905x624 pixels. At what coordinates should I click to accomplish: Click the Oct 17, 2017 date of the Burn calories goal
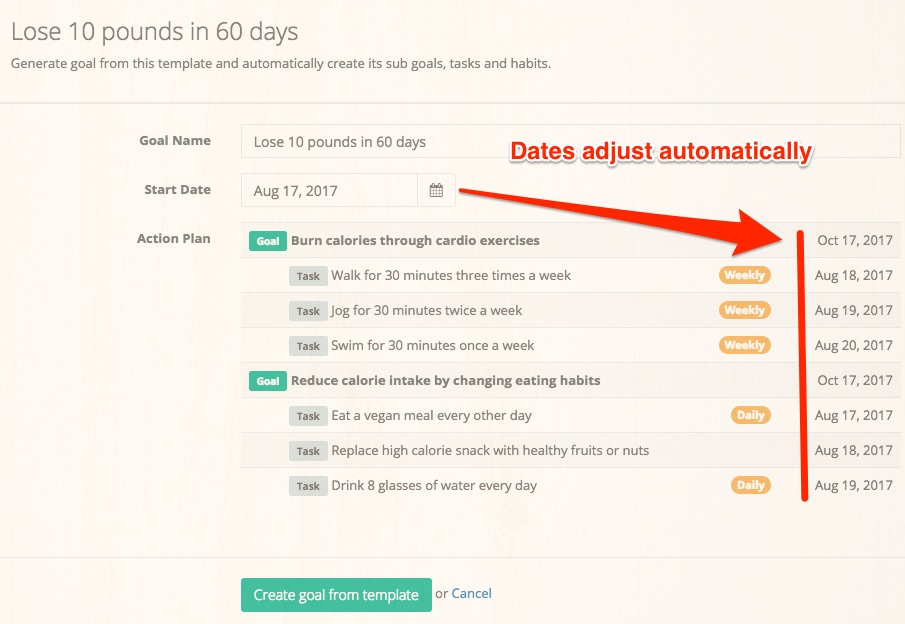pyautogui.click(x=854, y=240)
